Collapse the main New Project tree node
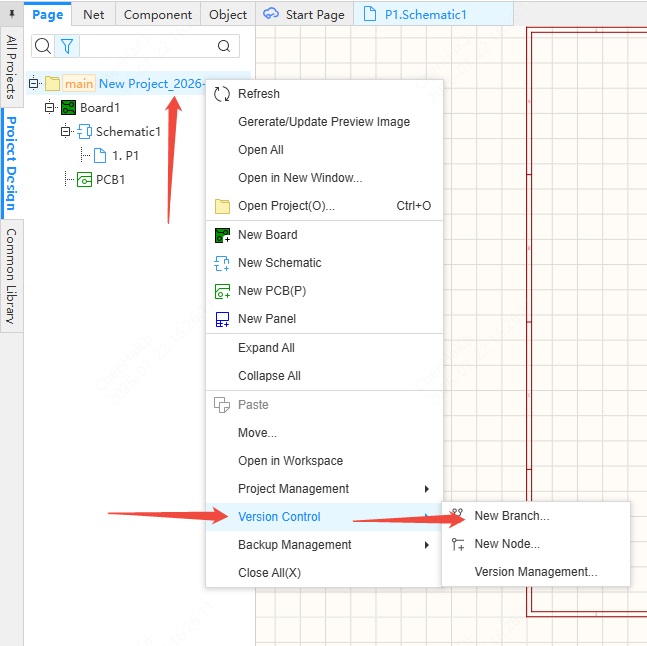The height and width of the screenshot is (646, 647). click(x=33, y=84)
